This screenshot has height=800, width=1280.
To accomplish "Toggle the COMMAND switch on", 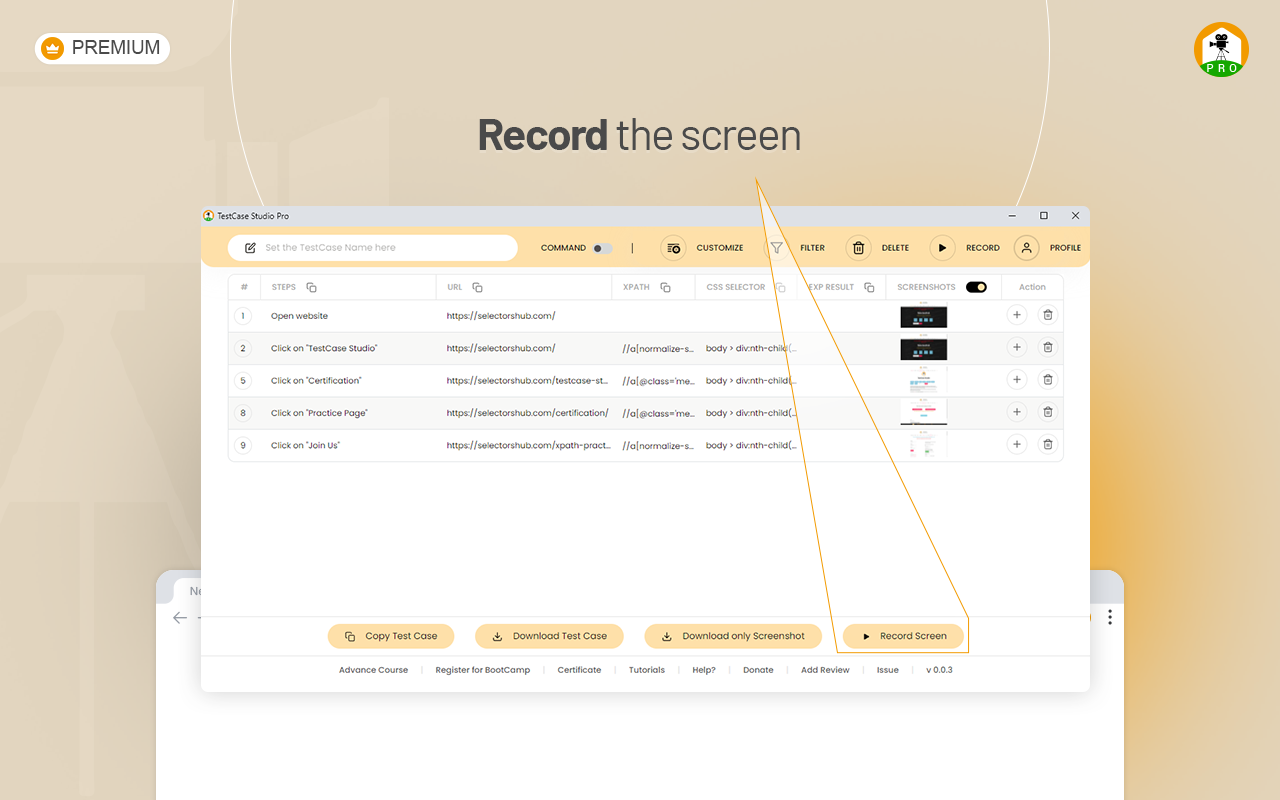I will point(602,247).
